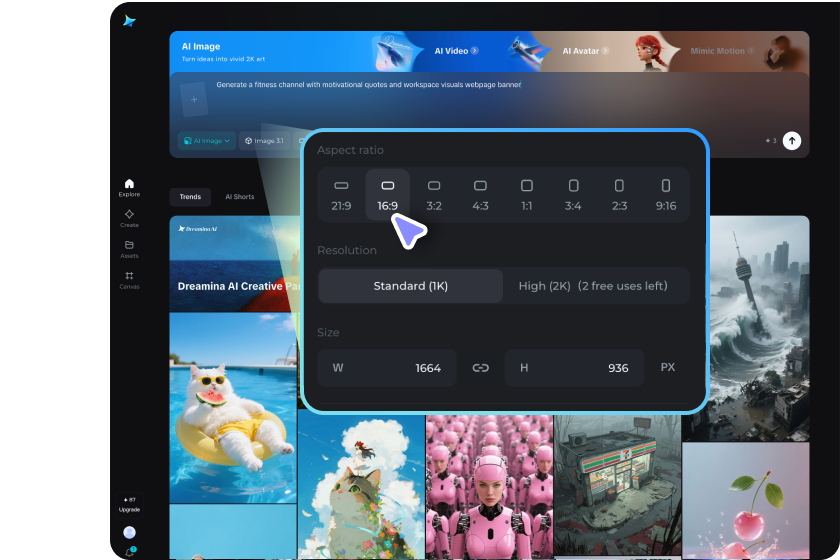The image size is (840, 560).
Task: Edit the width field showing 1664
Action: pyautogui.click(x=387, y=368)
